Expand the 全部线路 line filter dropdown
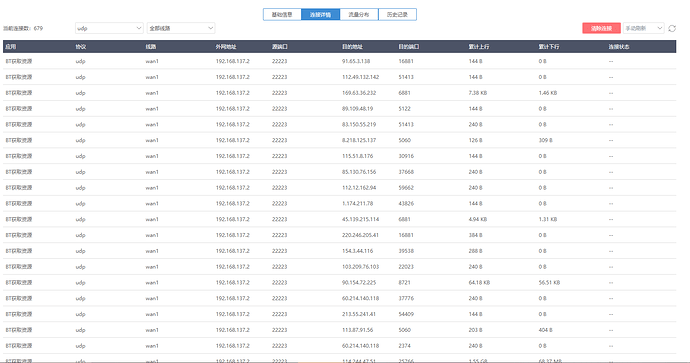The height and width of the screenshot is (363, 690). click(181, 28)
